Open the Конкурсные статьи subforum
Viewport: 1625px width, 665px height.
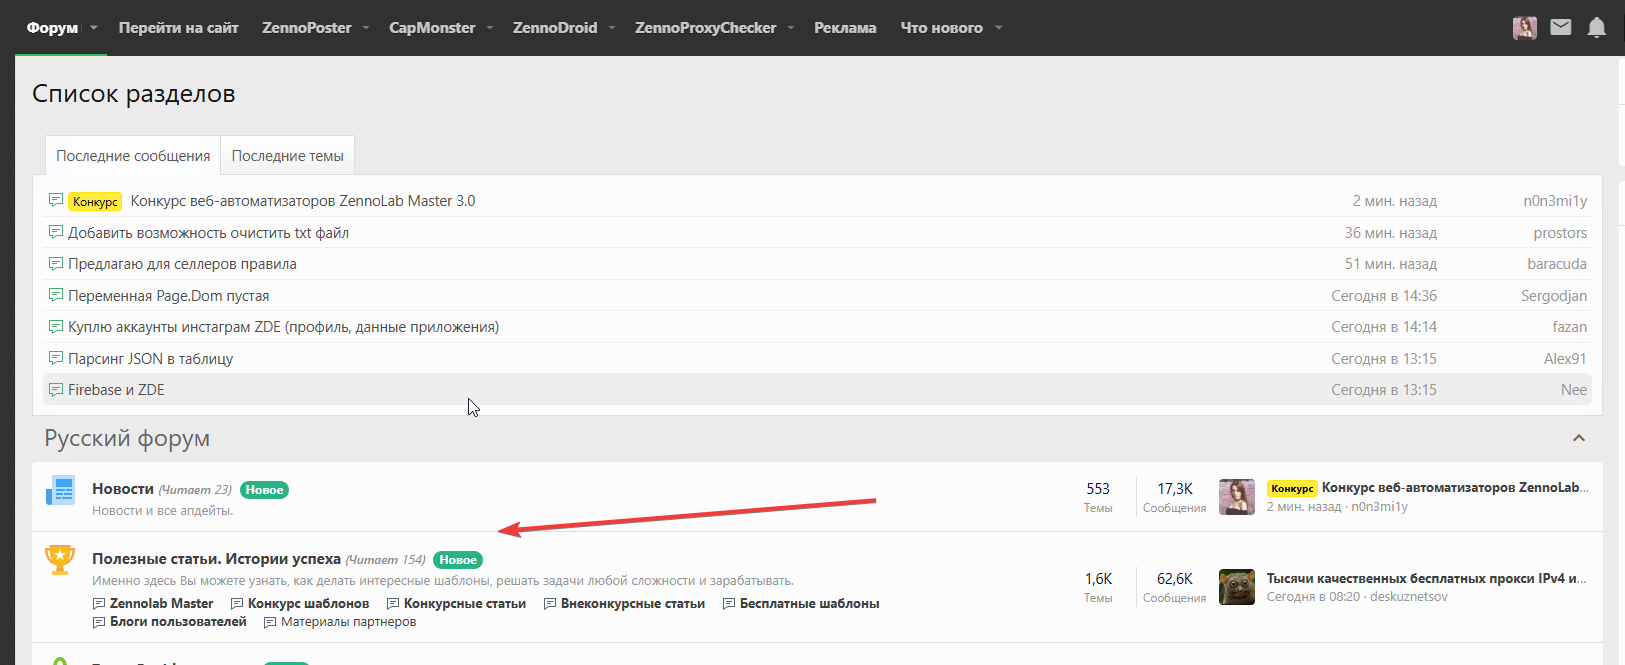465,604
